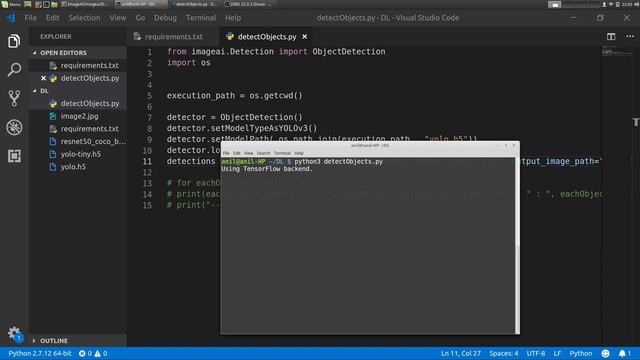Open the Source Control view

(14, 98)
